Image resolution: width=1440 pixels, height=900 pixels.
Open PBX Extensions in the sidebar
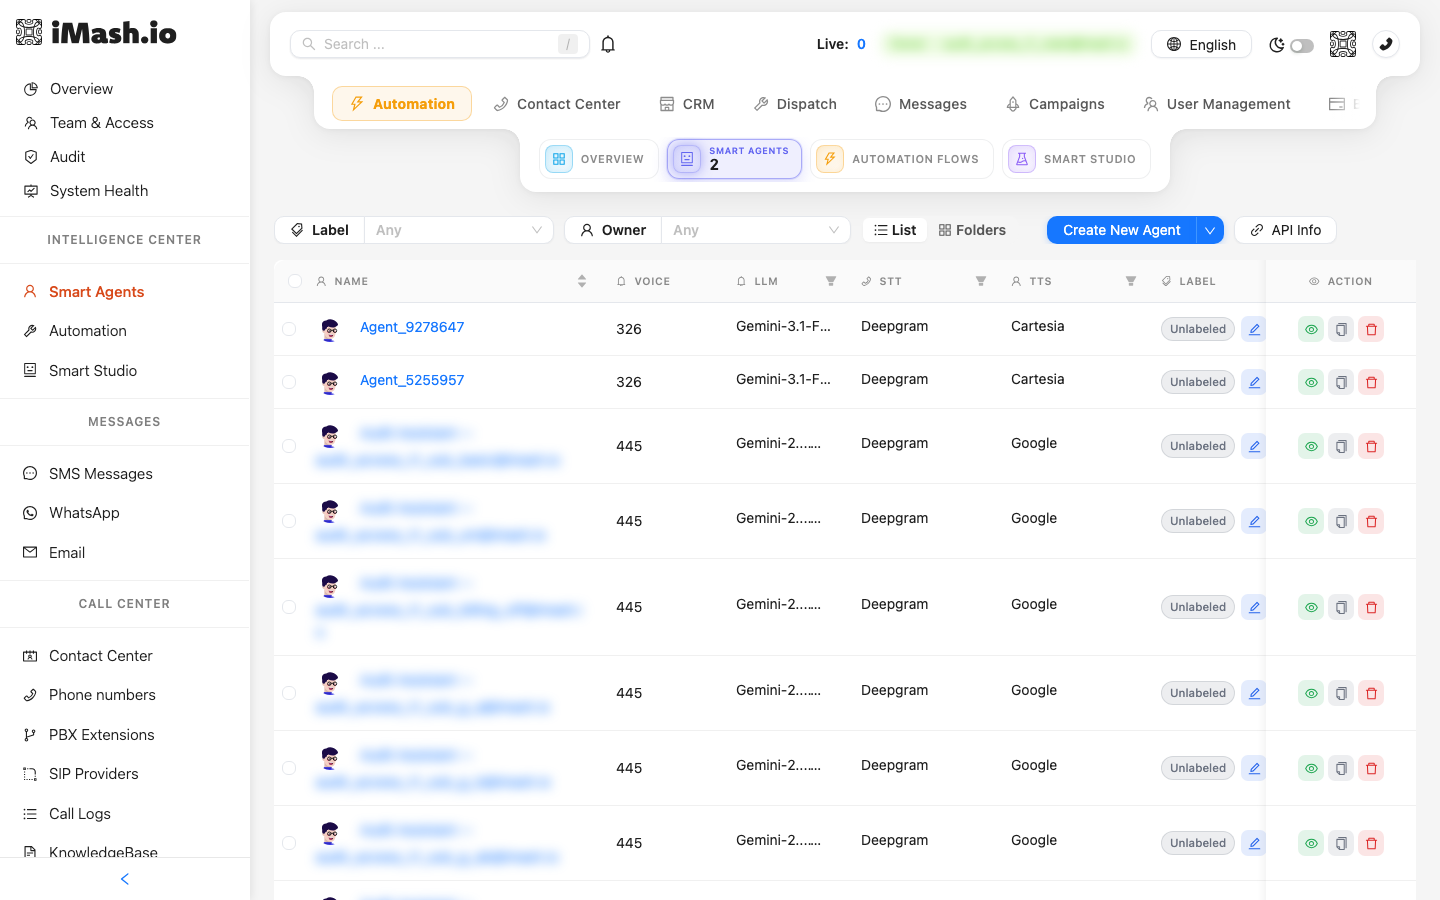coord(89,735)
